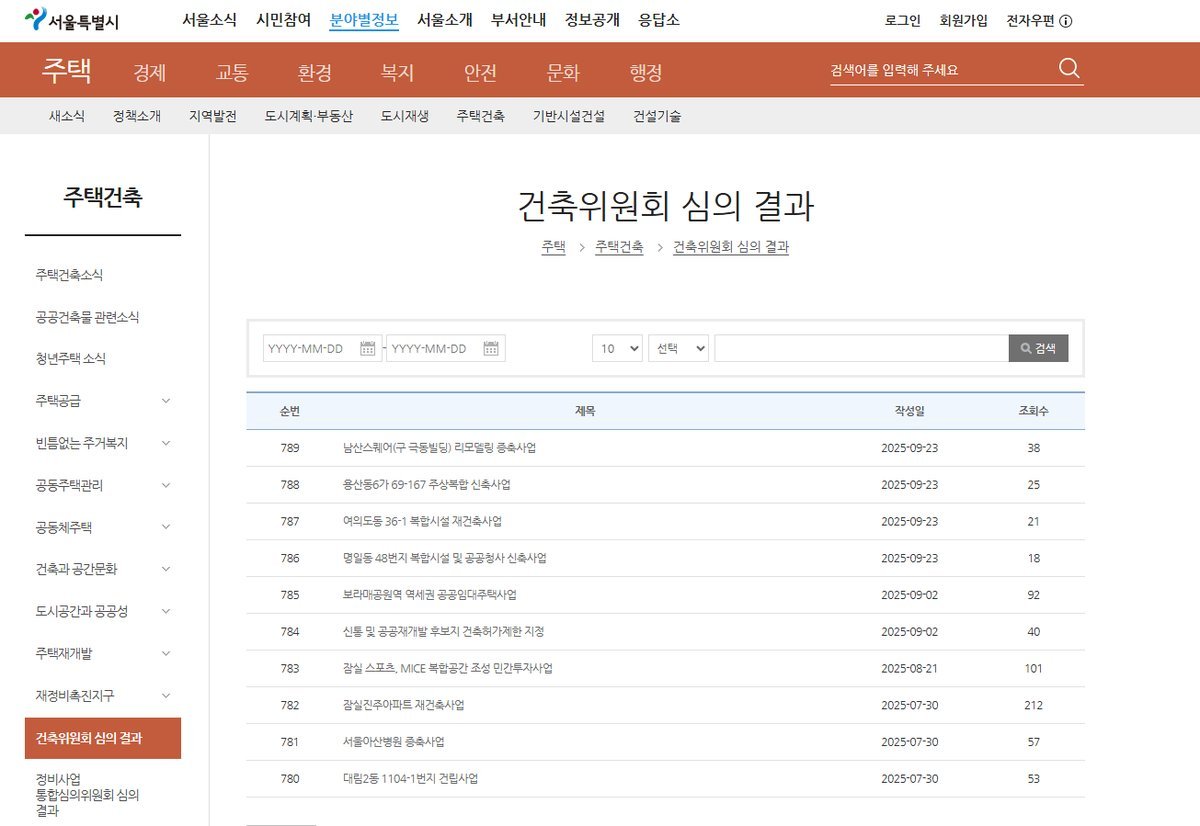Open the rows-per-page dropdown showing 10
This screenshot has height=826, width=1200.
[x=617, y=348]
